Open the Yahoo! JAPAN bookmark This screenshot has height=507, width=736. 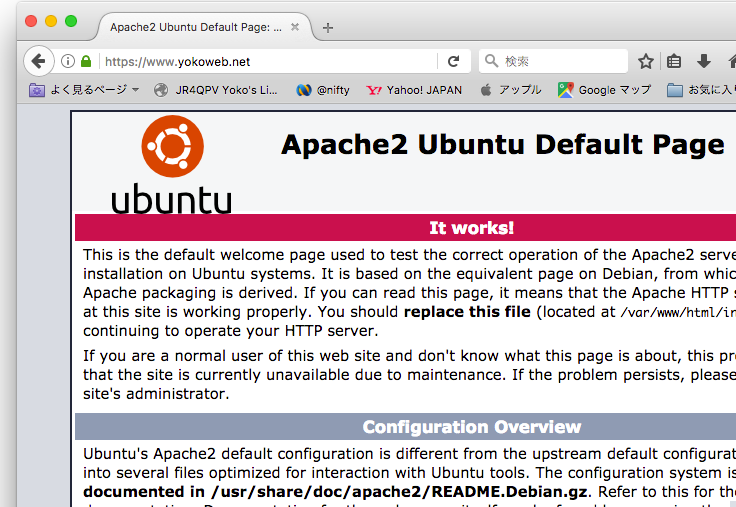414,90
